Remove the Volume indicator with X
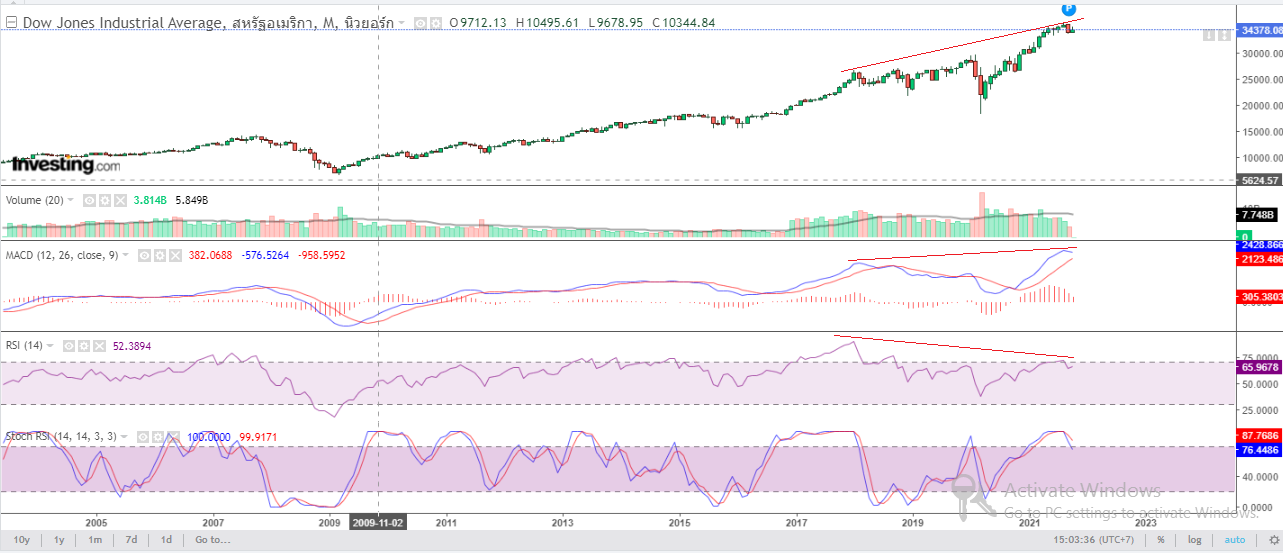The width and height of the screenshot is (1283, 553). pos(120,200)
